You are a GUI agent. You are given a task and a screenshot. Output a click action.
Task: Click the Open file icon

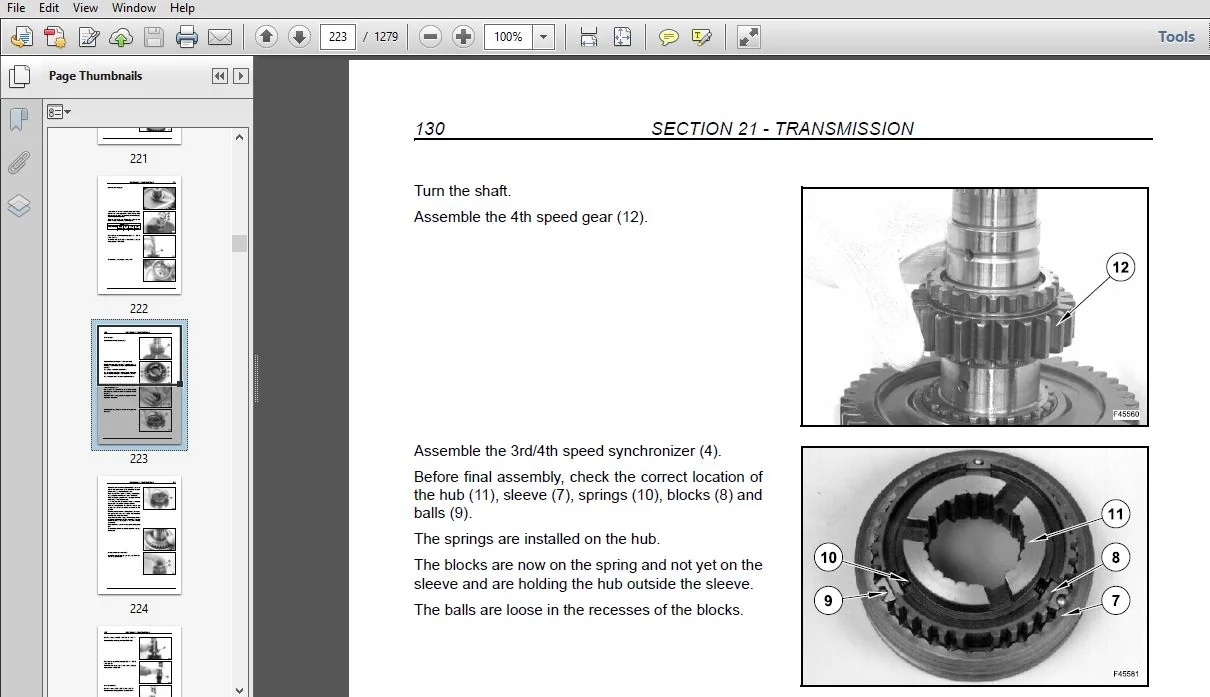[21, 38]
